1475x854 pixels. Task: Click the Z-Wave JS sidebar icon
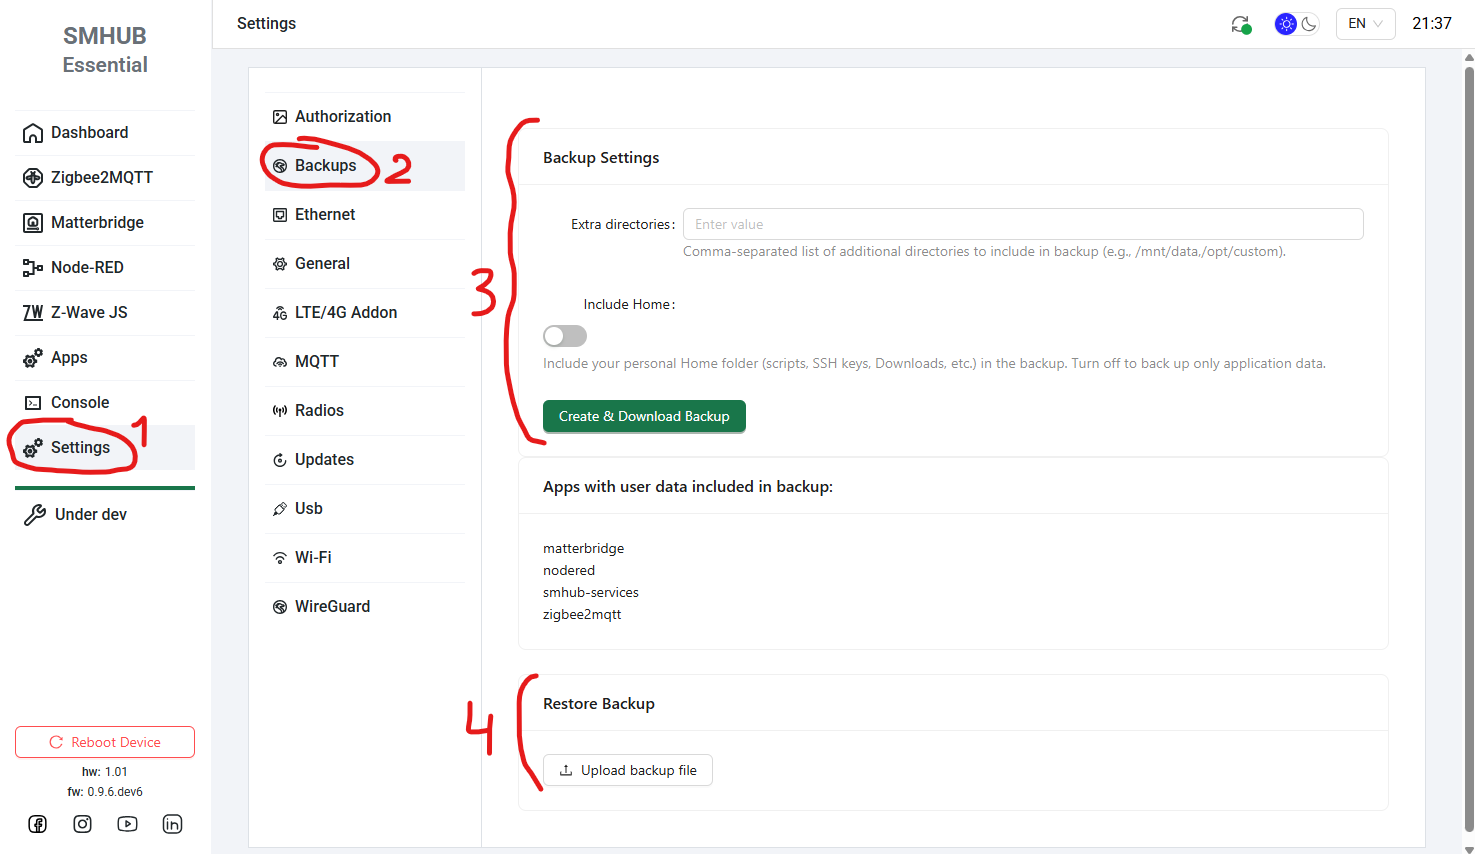33,313
